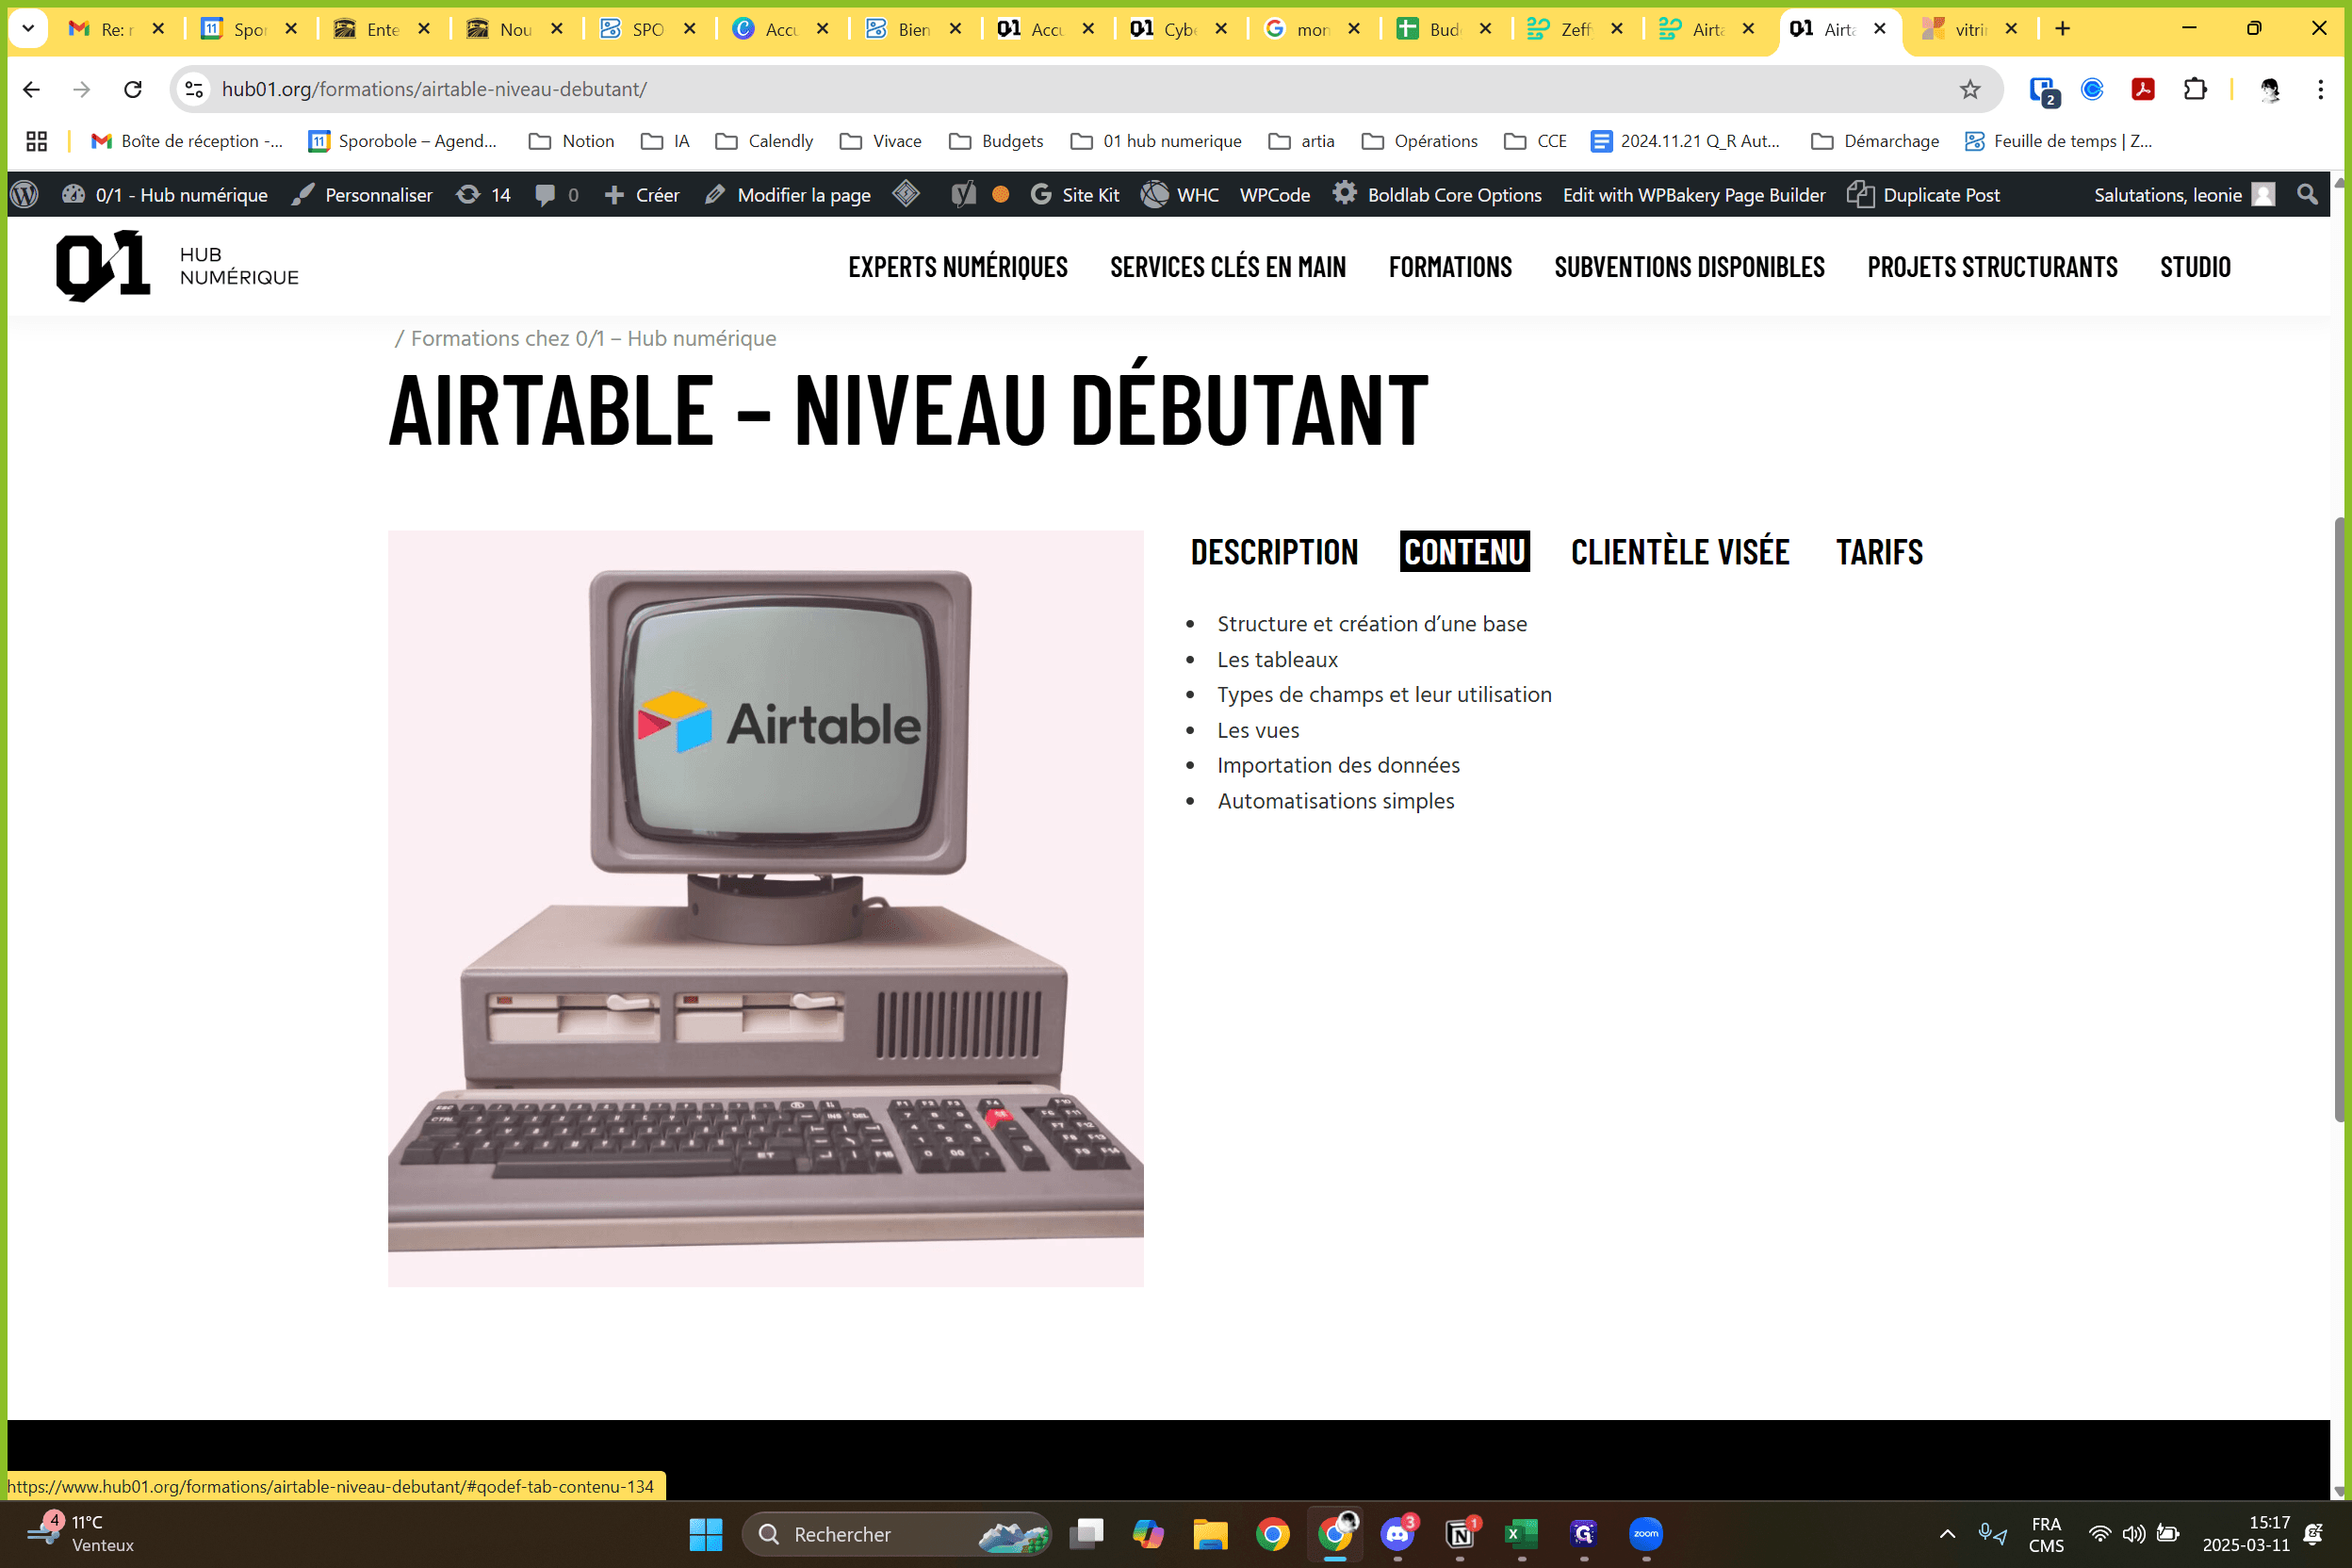Open the Projets structurants menu item
The height and width of the screenshot is (1568, 2352).
click(1992, 267)
